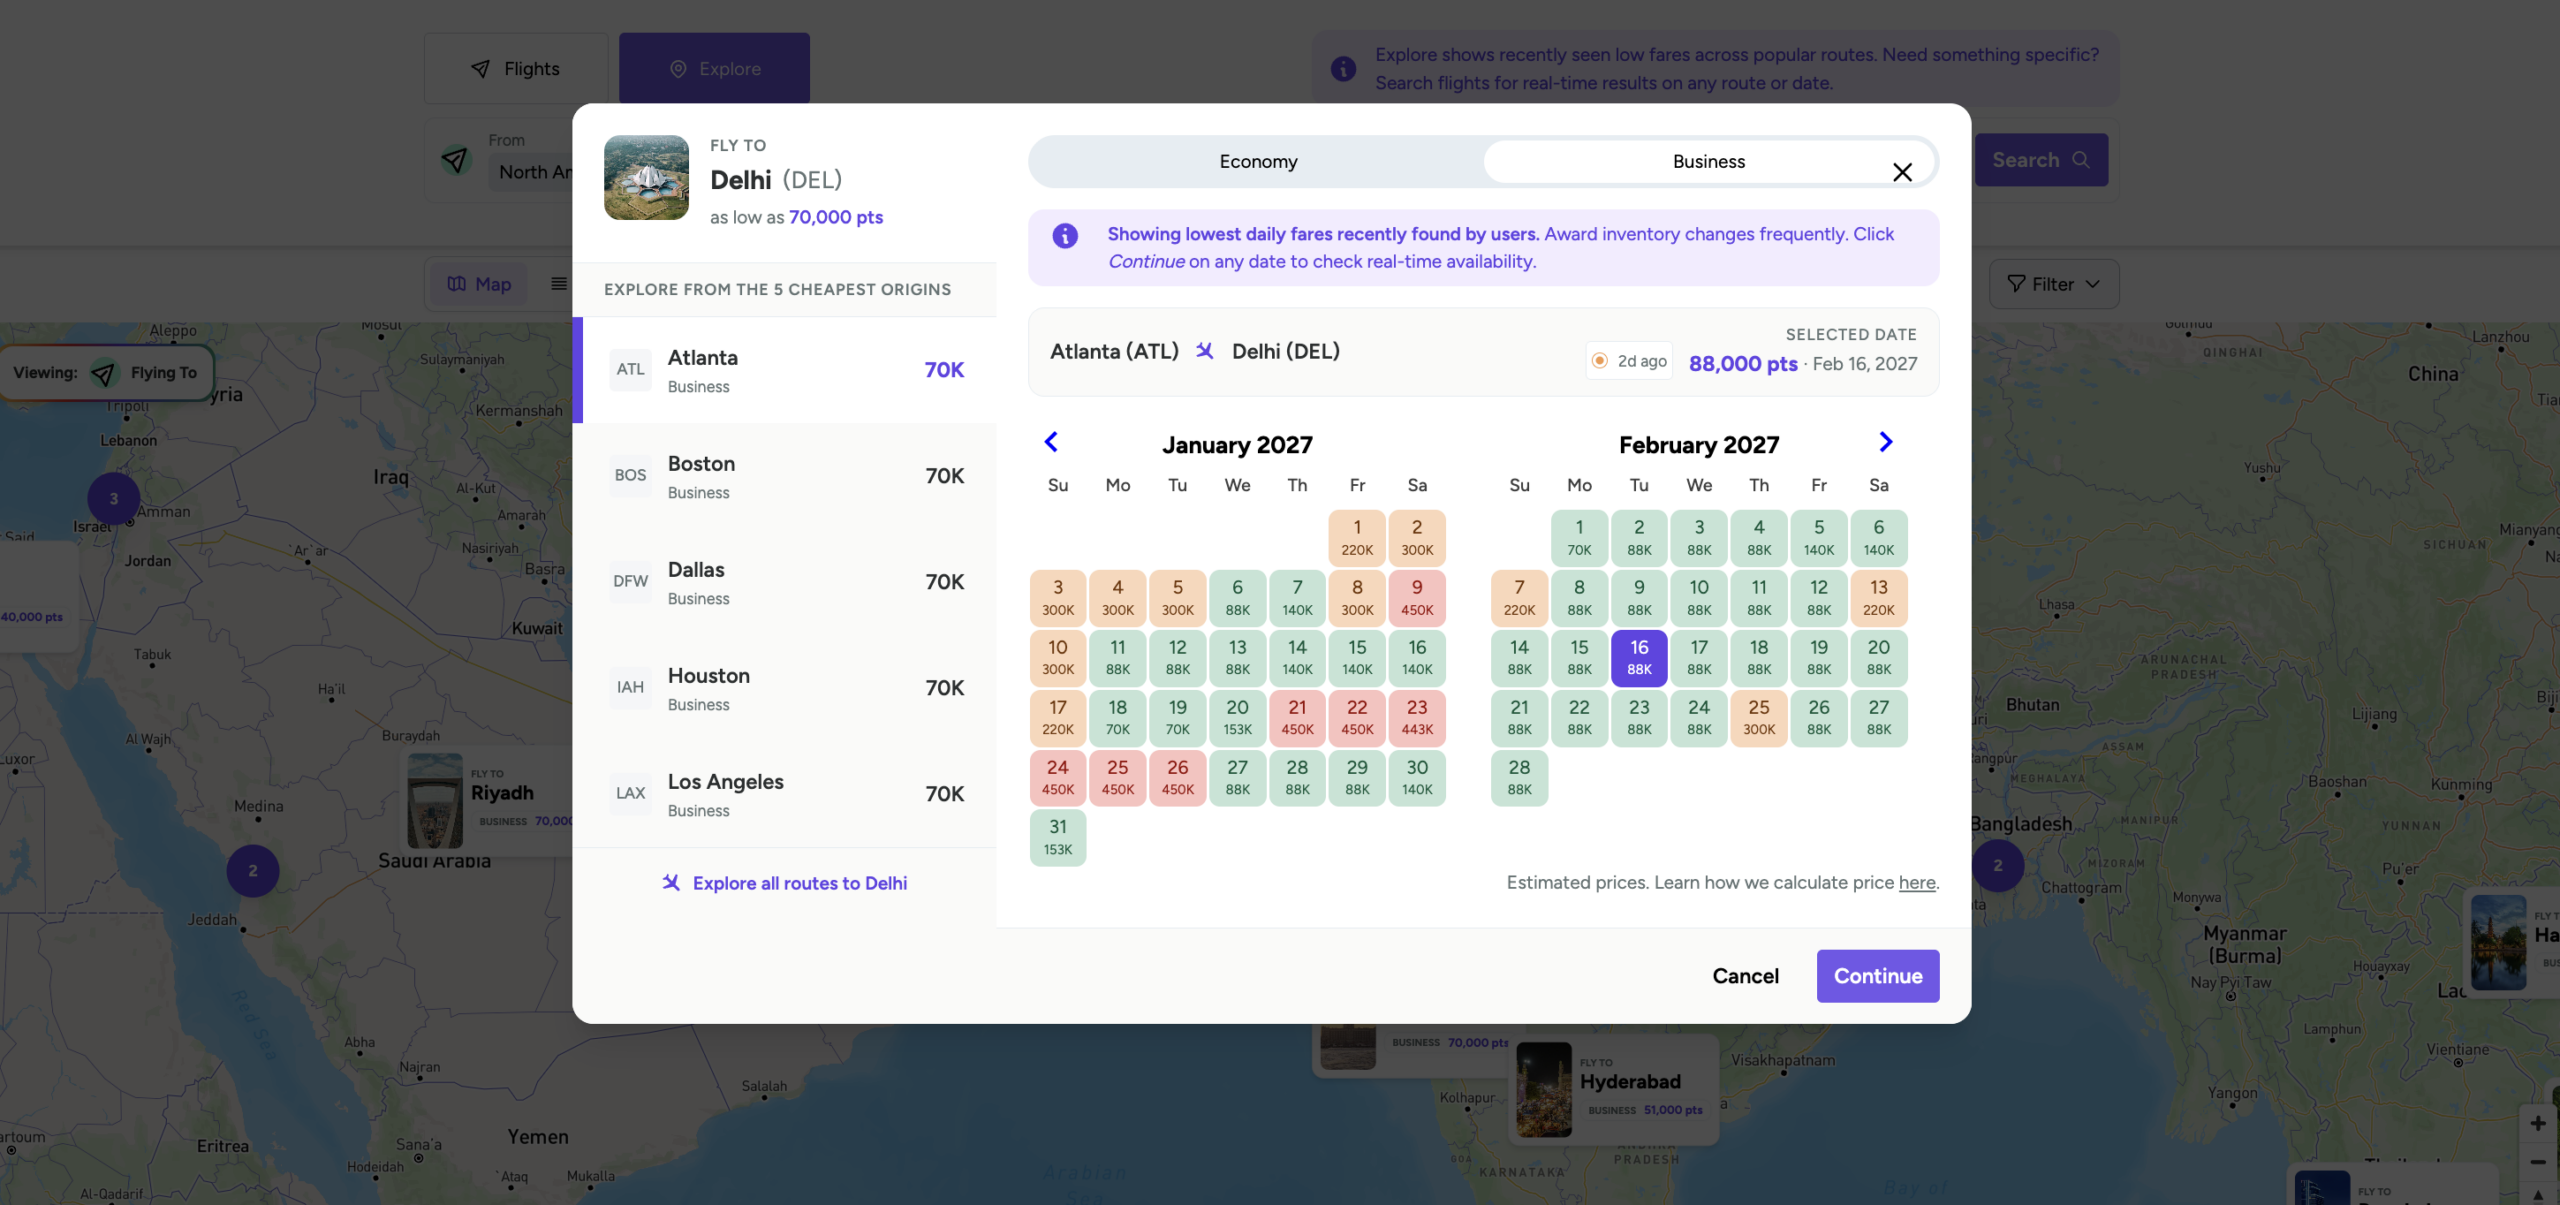Viewport: 2560px width, 1205px height.
Task: Select January 27 at 88K
Action: tap(1237, 778)
